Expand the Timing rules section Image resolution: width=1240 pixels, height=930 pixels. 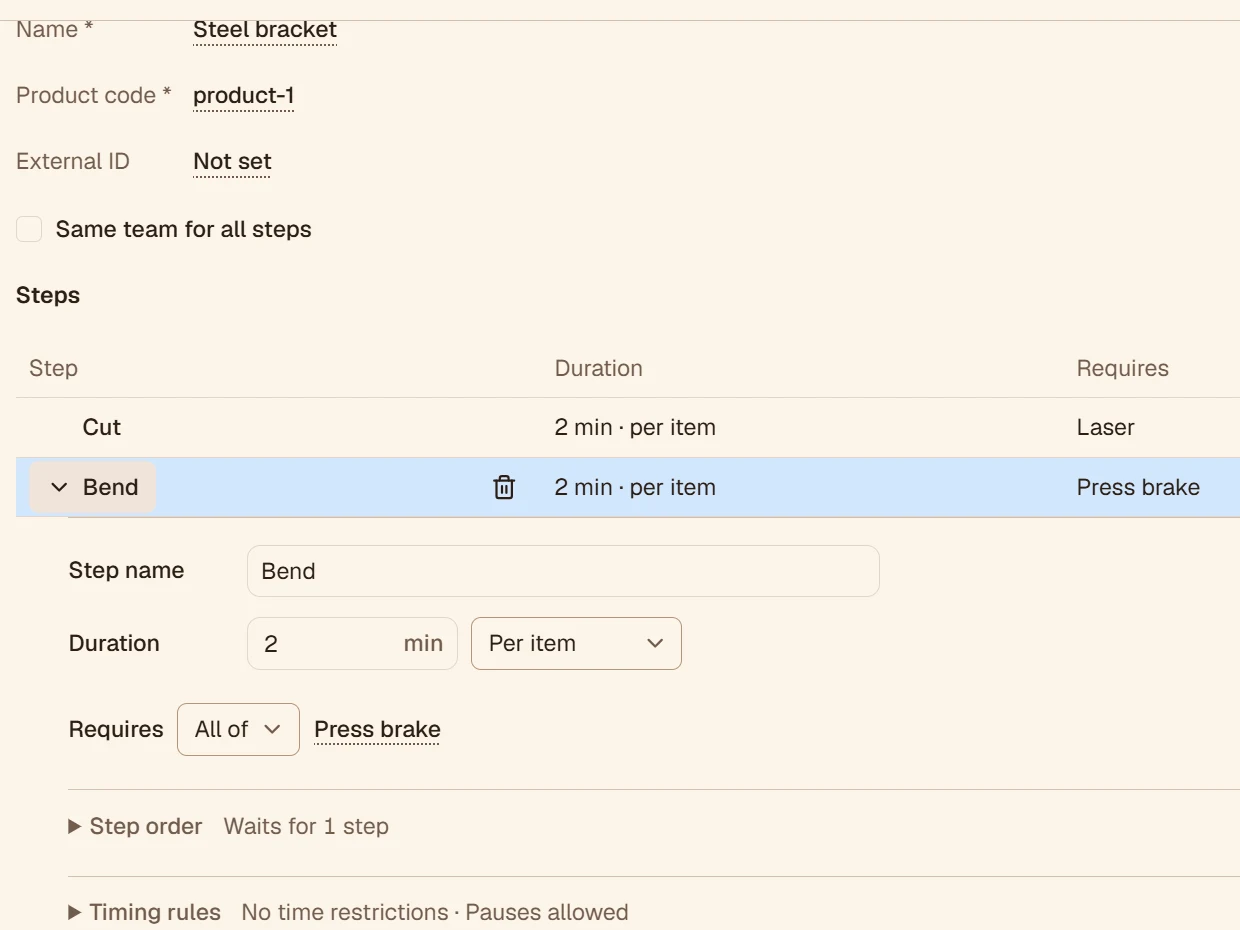pyautogui.click(x=145, y=913)
